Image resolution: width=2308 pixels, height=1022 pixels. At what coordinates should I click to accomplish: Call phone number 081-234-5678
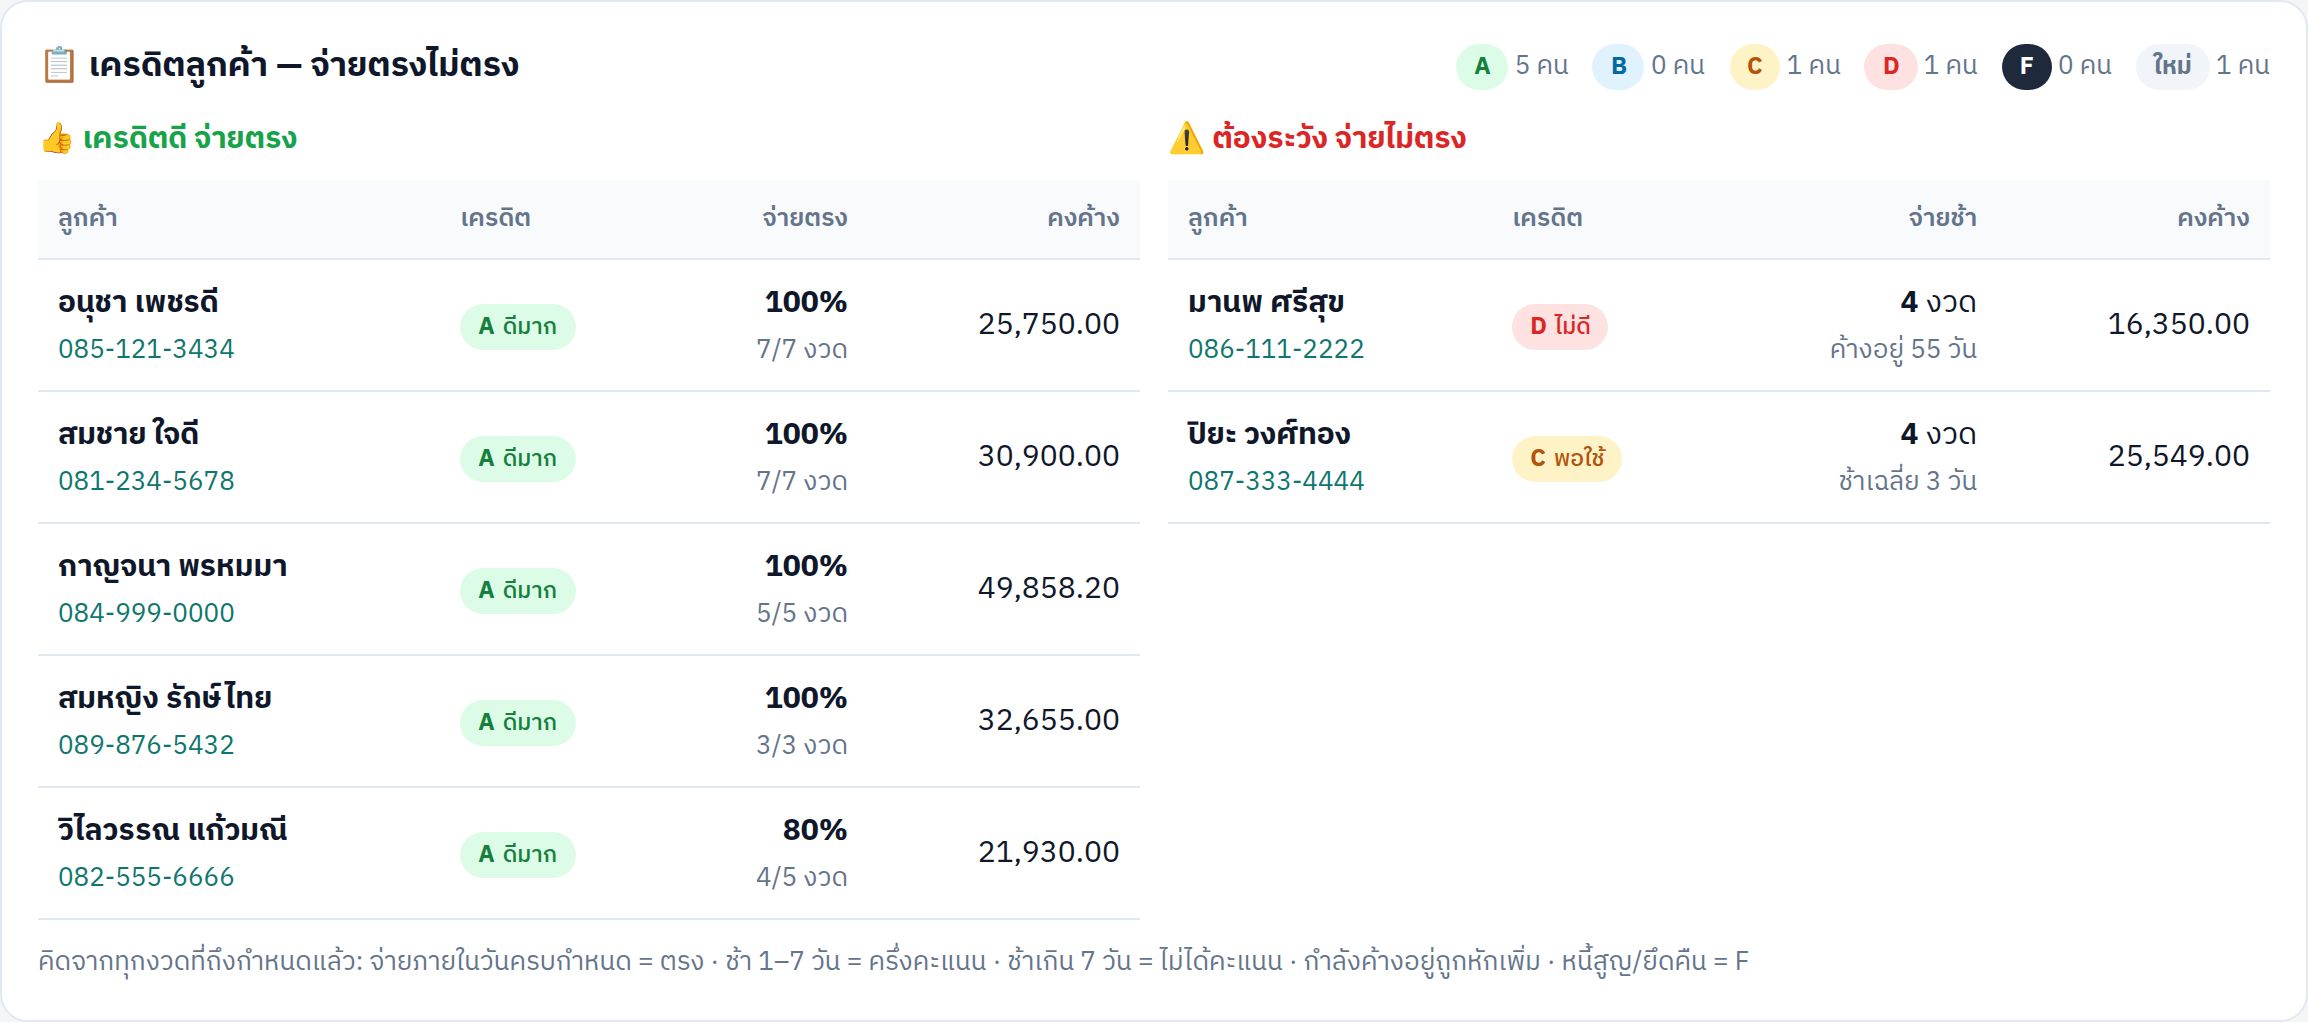click(x=146, y=481)
